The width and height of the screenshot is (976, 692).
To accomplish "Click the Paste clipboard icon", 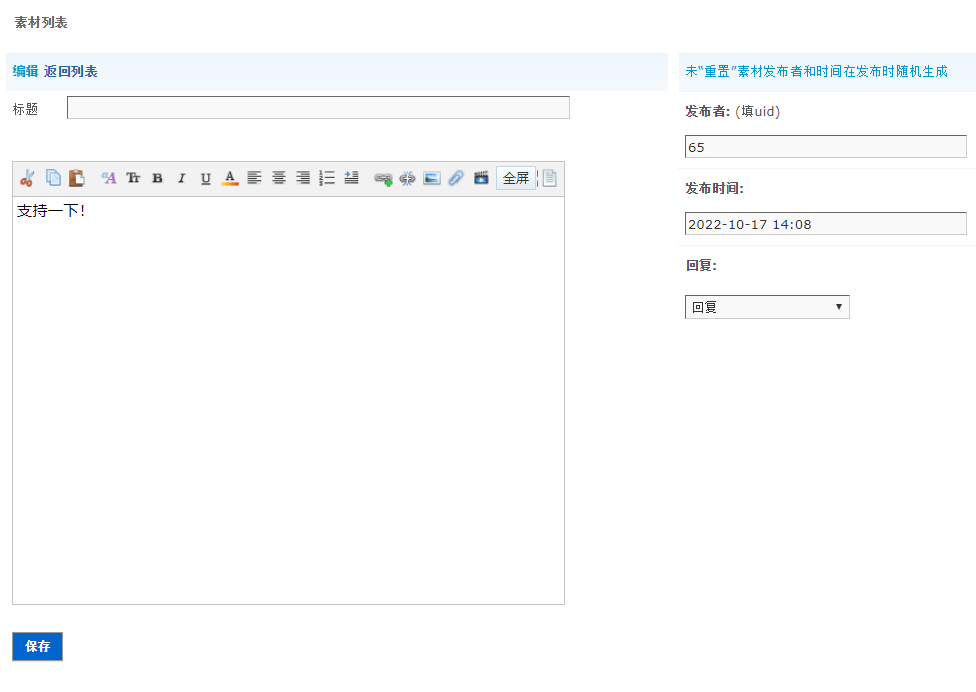I will pyautogui.click(x=77, y=178).
